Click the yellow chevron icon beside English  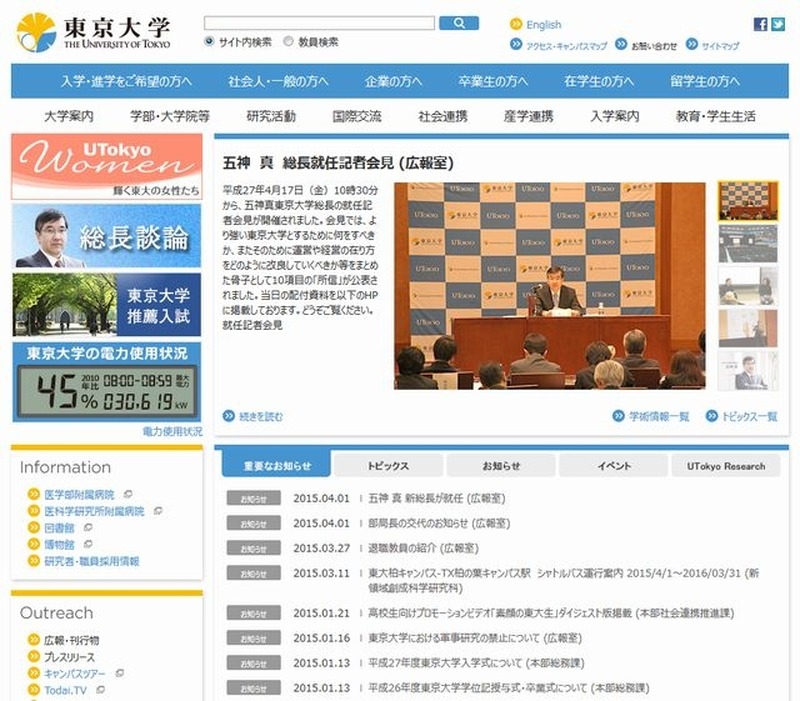[x=514, y=22]
